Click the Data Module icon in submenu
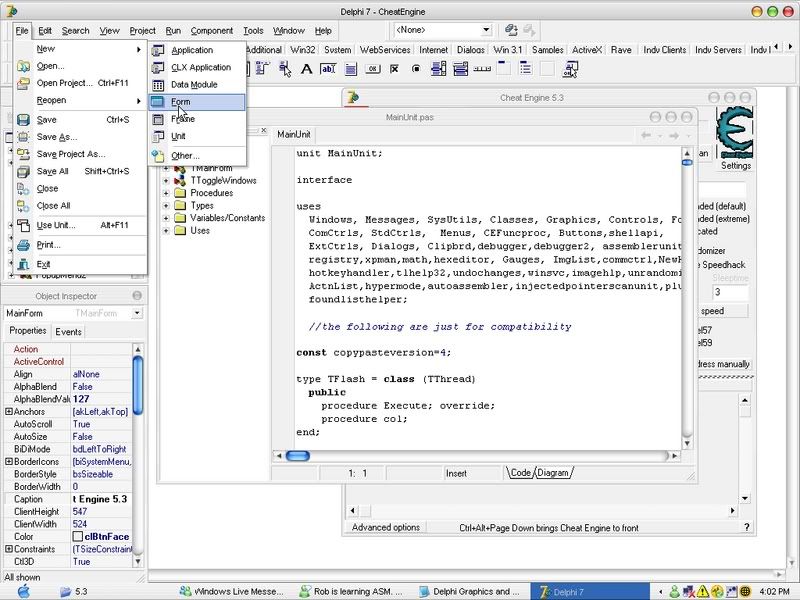Image resolution: width=800 pixels, height=600 pixels. (x=159, y=85)
